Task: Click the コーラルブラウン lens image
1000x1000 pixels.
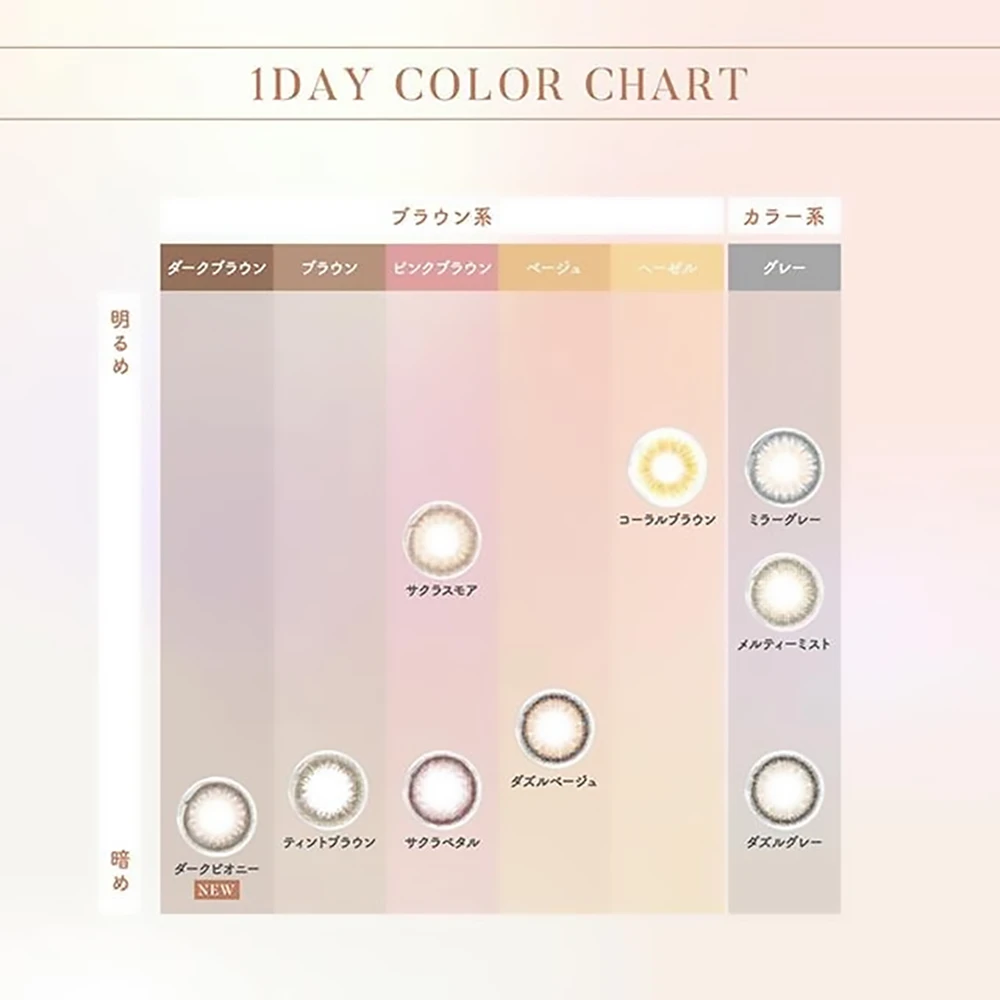Action: [x=667, y=467]
